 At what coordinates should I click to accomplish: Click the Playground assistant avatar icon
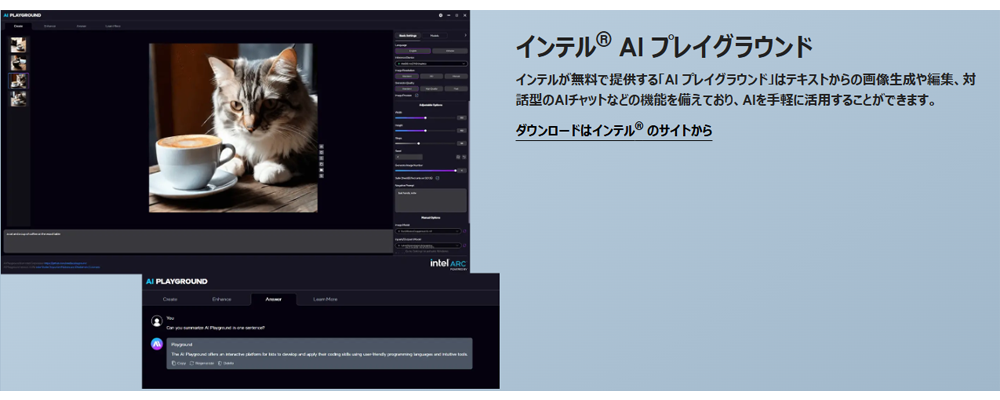(156, 344)
